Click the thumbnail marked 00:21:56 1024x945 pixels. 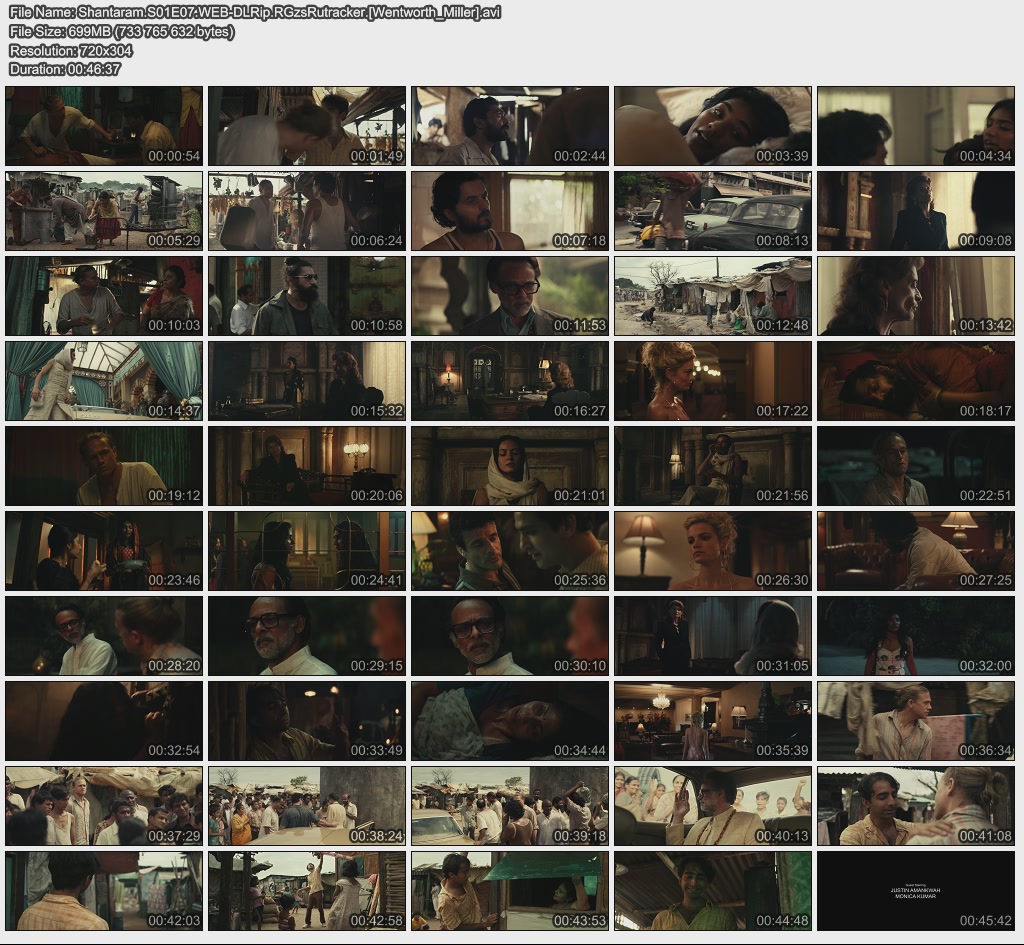point(713,466)
